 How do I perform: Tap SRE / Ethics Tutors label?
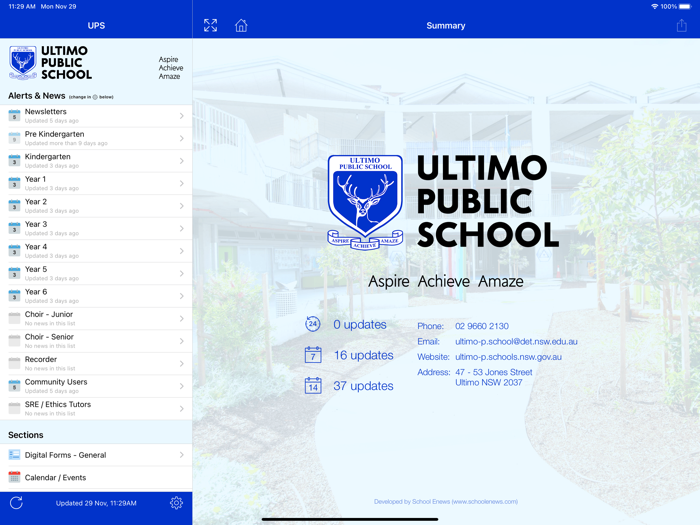click(58, 404)
